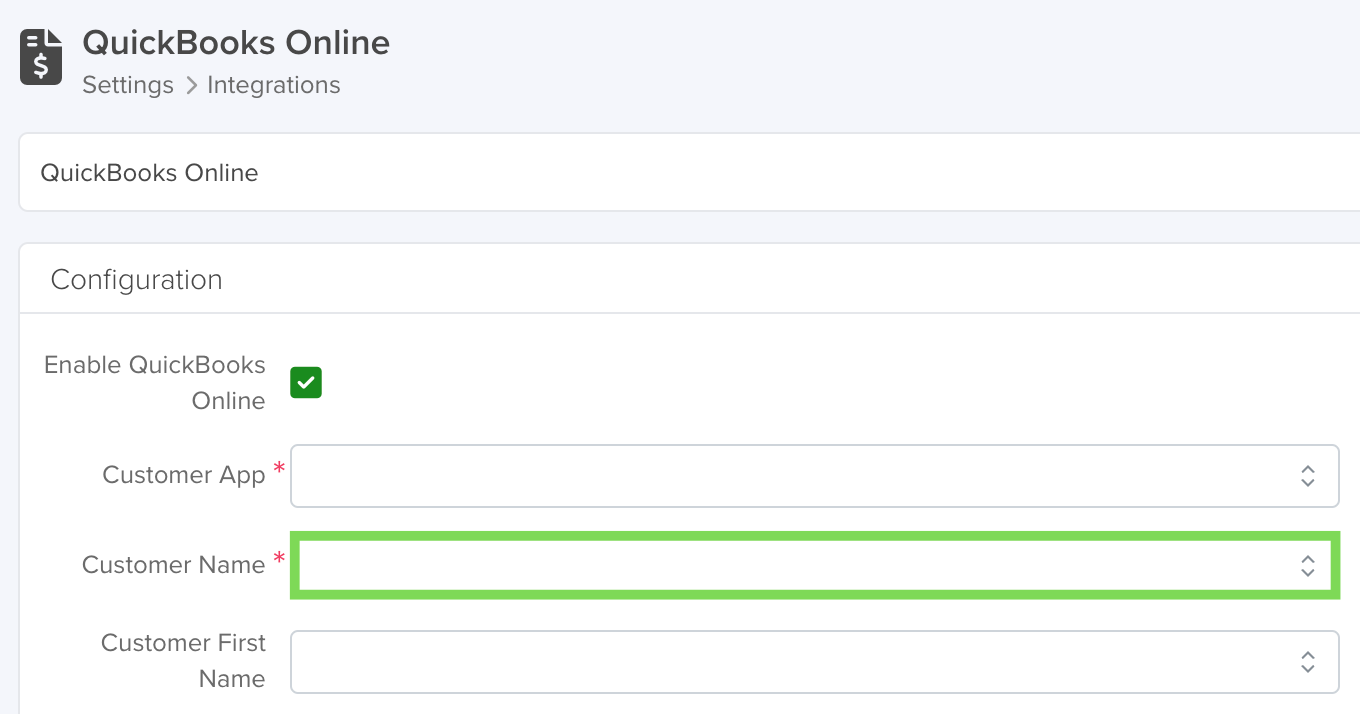The width and height of the screenshot is (1360, 714).
Task: Click the Configuration section header
Action: pos(136,279)
